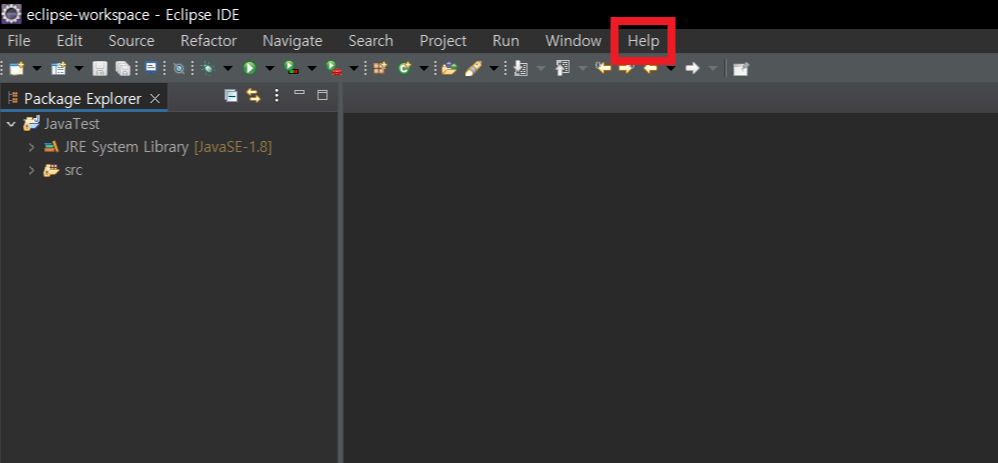Maximize the Package Explorer view

(323, 96)
